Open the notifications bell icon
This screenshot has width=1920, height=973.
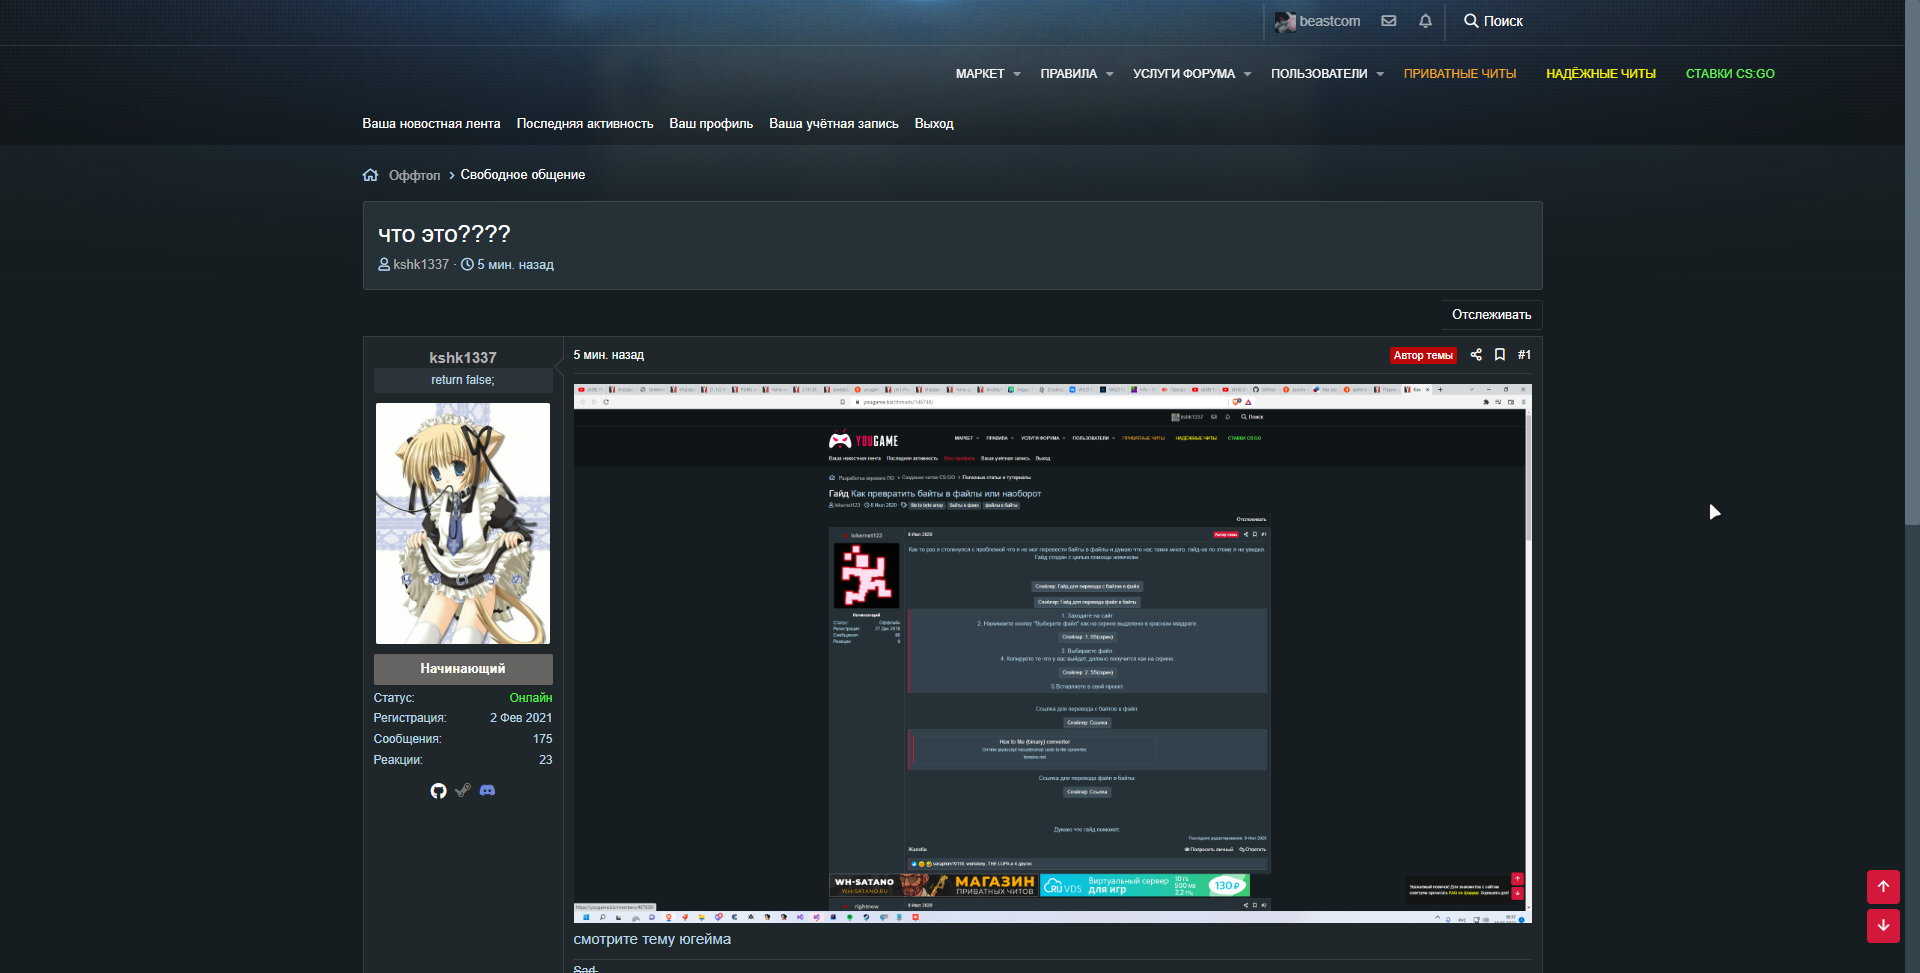coord(1425,21)
